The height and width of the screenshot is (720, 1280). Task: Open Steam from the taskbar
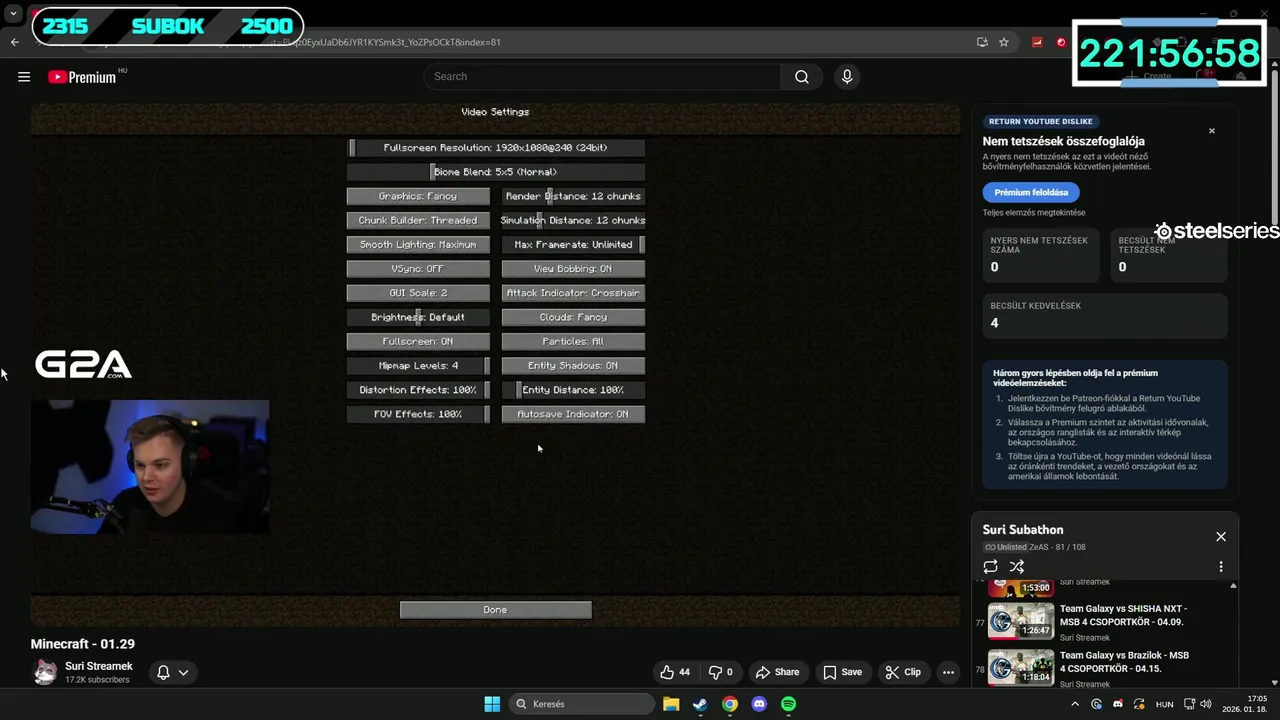tap(700, 704)
